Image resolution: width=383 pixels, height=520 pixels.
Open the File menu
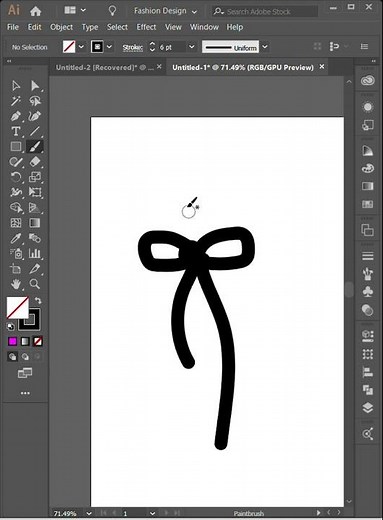13,27
